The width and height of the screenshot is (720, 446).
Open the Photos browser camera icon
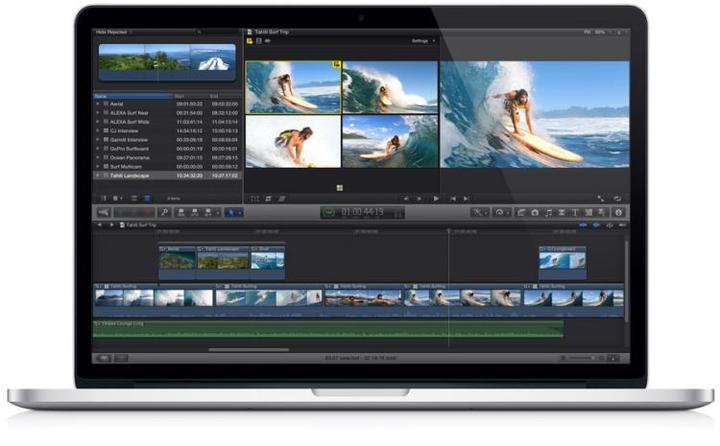535,212
